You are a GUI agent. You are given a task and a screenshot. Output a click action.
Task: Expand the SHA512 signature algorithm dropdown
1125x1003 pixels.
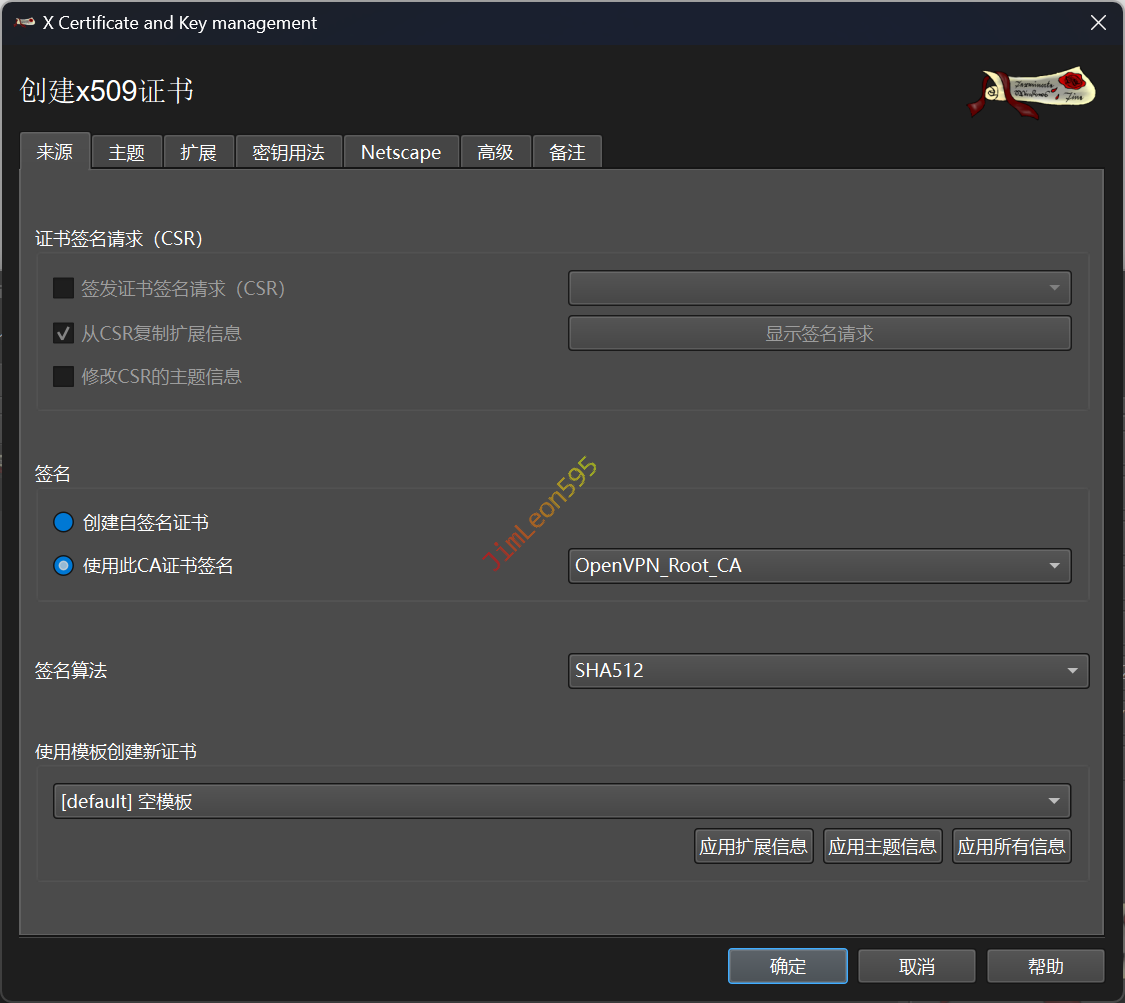[x=828, y=671]
